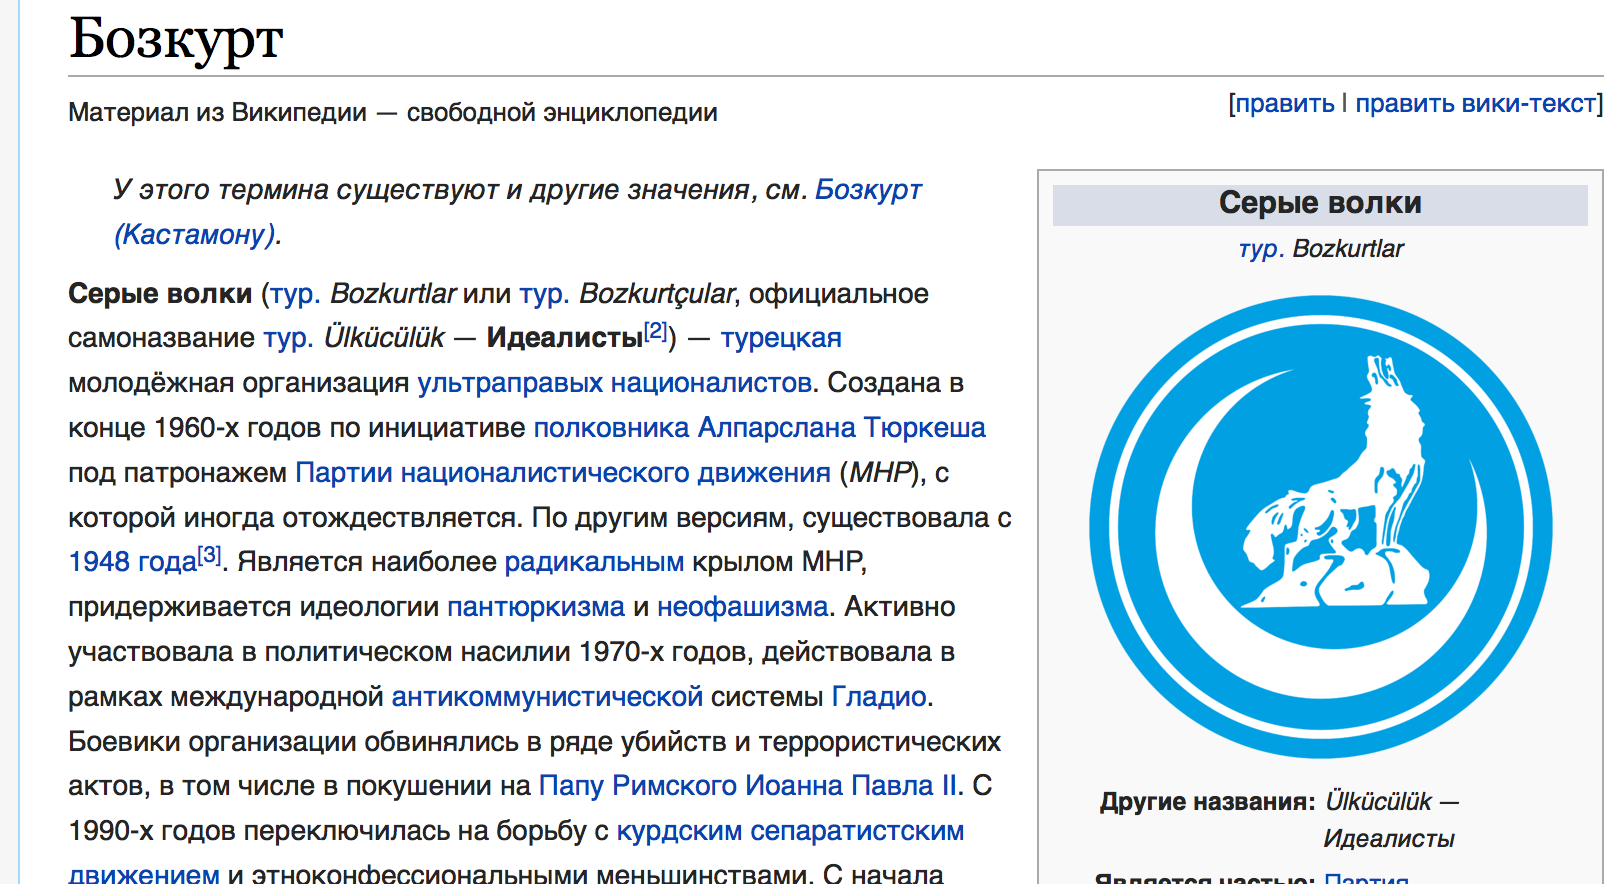Open 'курдским сепаратистским' link
The height and width of the screenshot is (884, 1622).
click(x=790, y=831)
